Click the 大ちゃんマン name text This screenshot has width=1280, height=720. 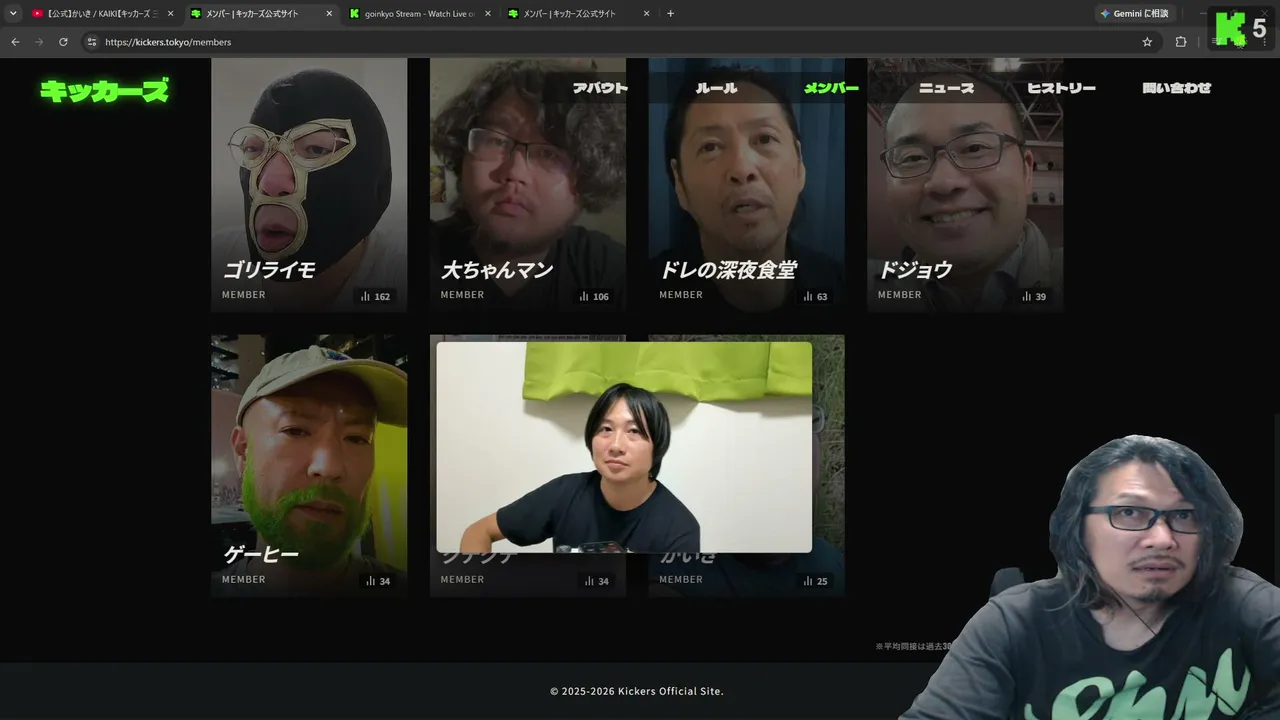pos(497,270)
